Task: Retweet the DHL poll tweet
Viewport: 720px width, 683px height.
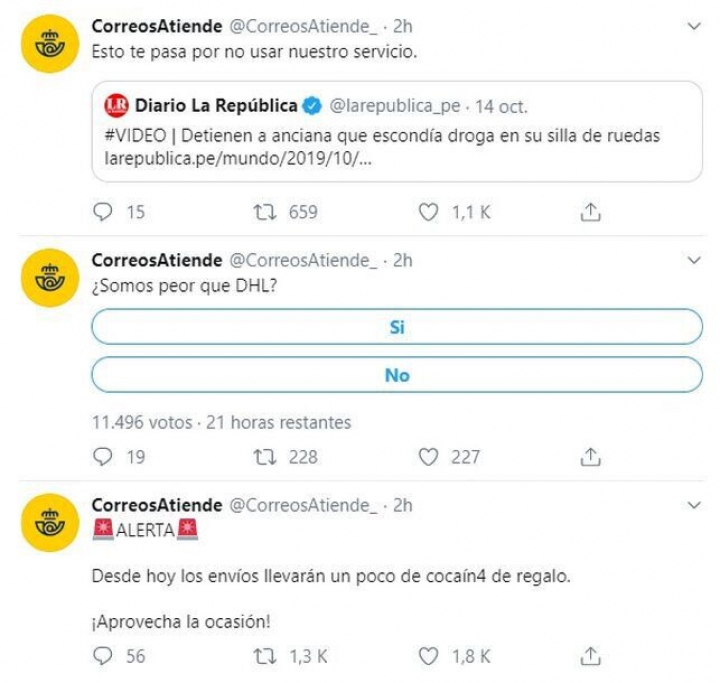Action: click(x=265, y=457)
